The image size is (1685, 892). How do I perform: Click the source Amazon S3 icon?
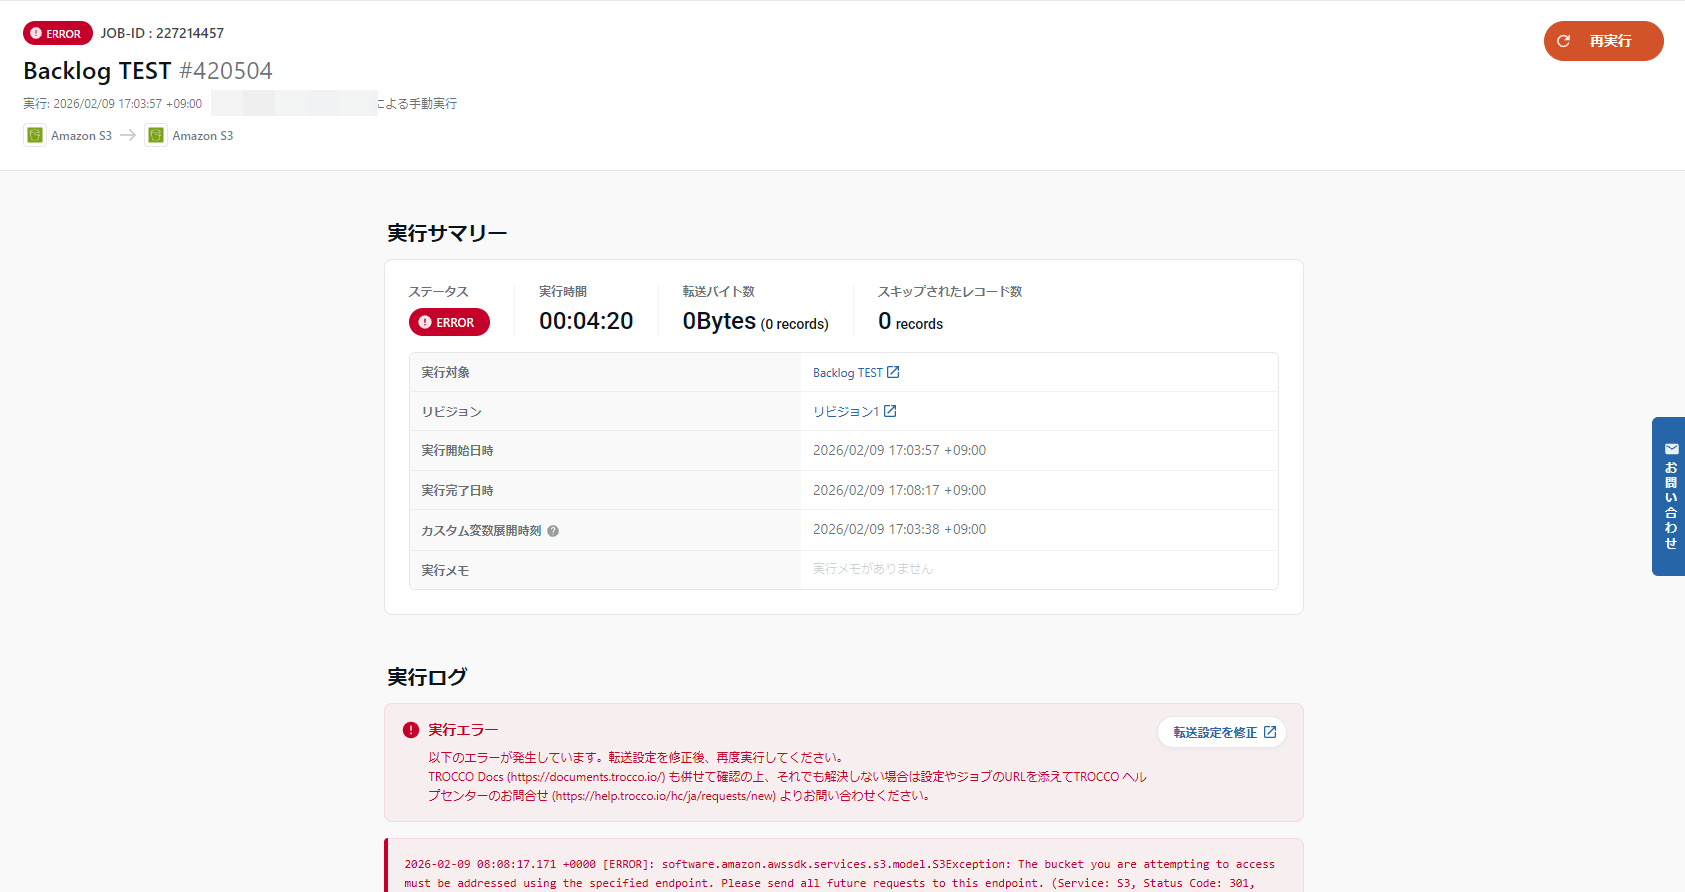35,135
